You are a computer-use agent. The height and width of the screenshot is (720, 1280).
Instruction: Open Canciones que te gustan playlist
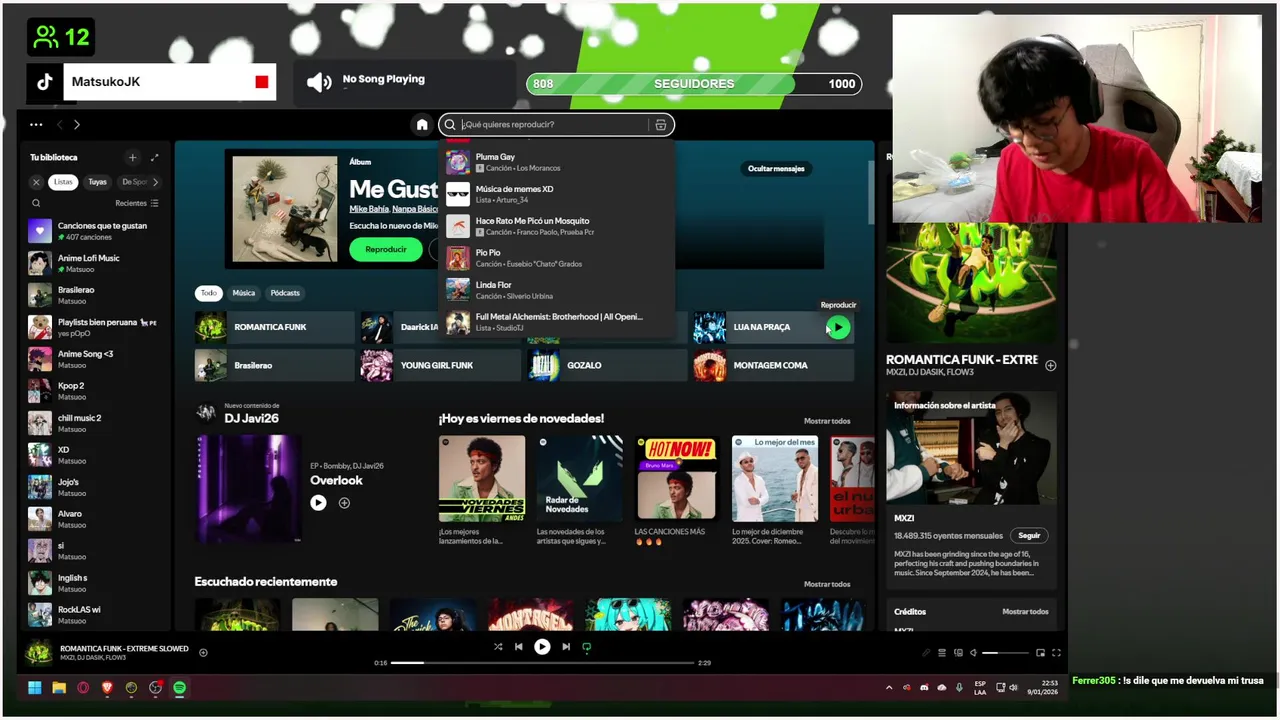coord(95,231)
